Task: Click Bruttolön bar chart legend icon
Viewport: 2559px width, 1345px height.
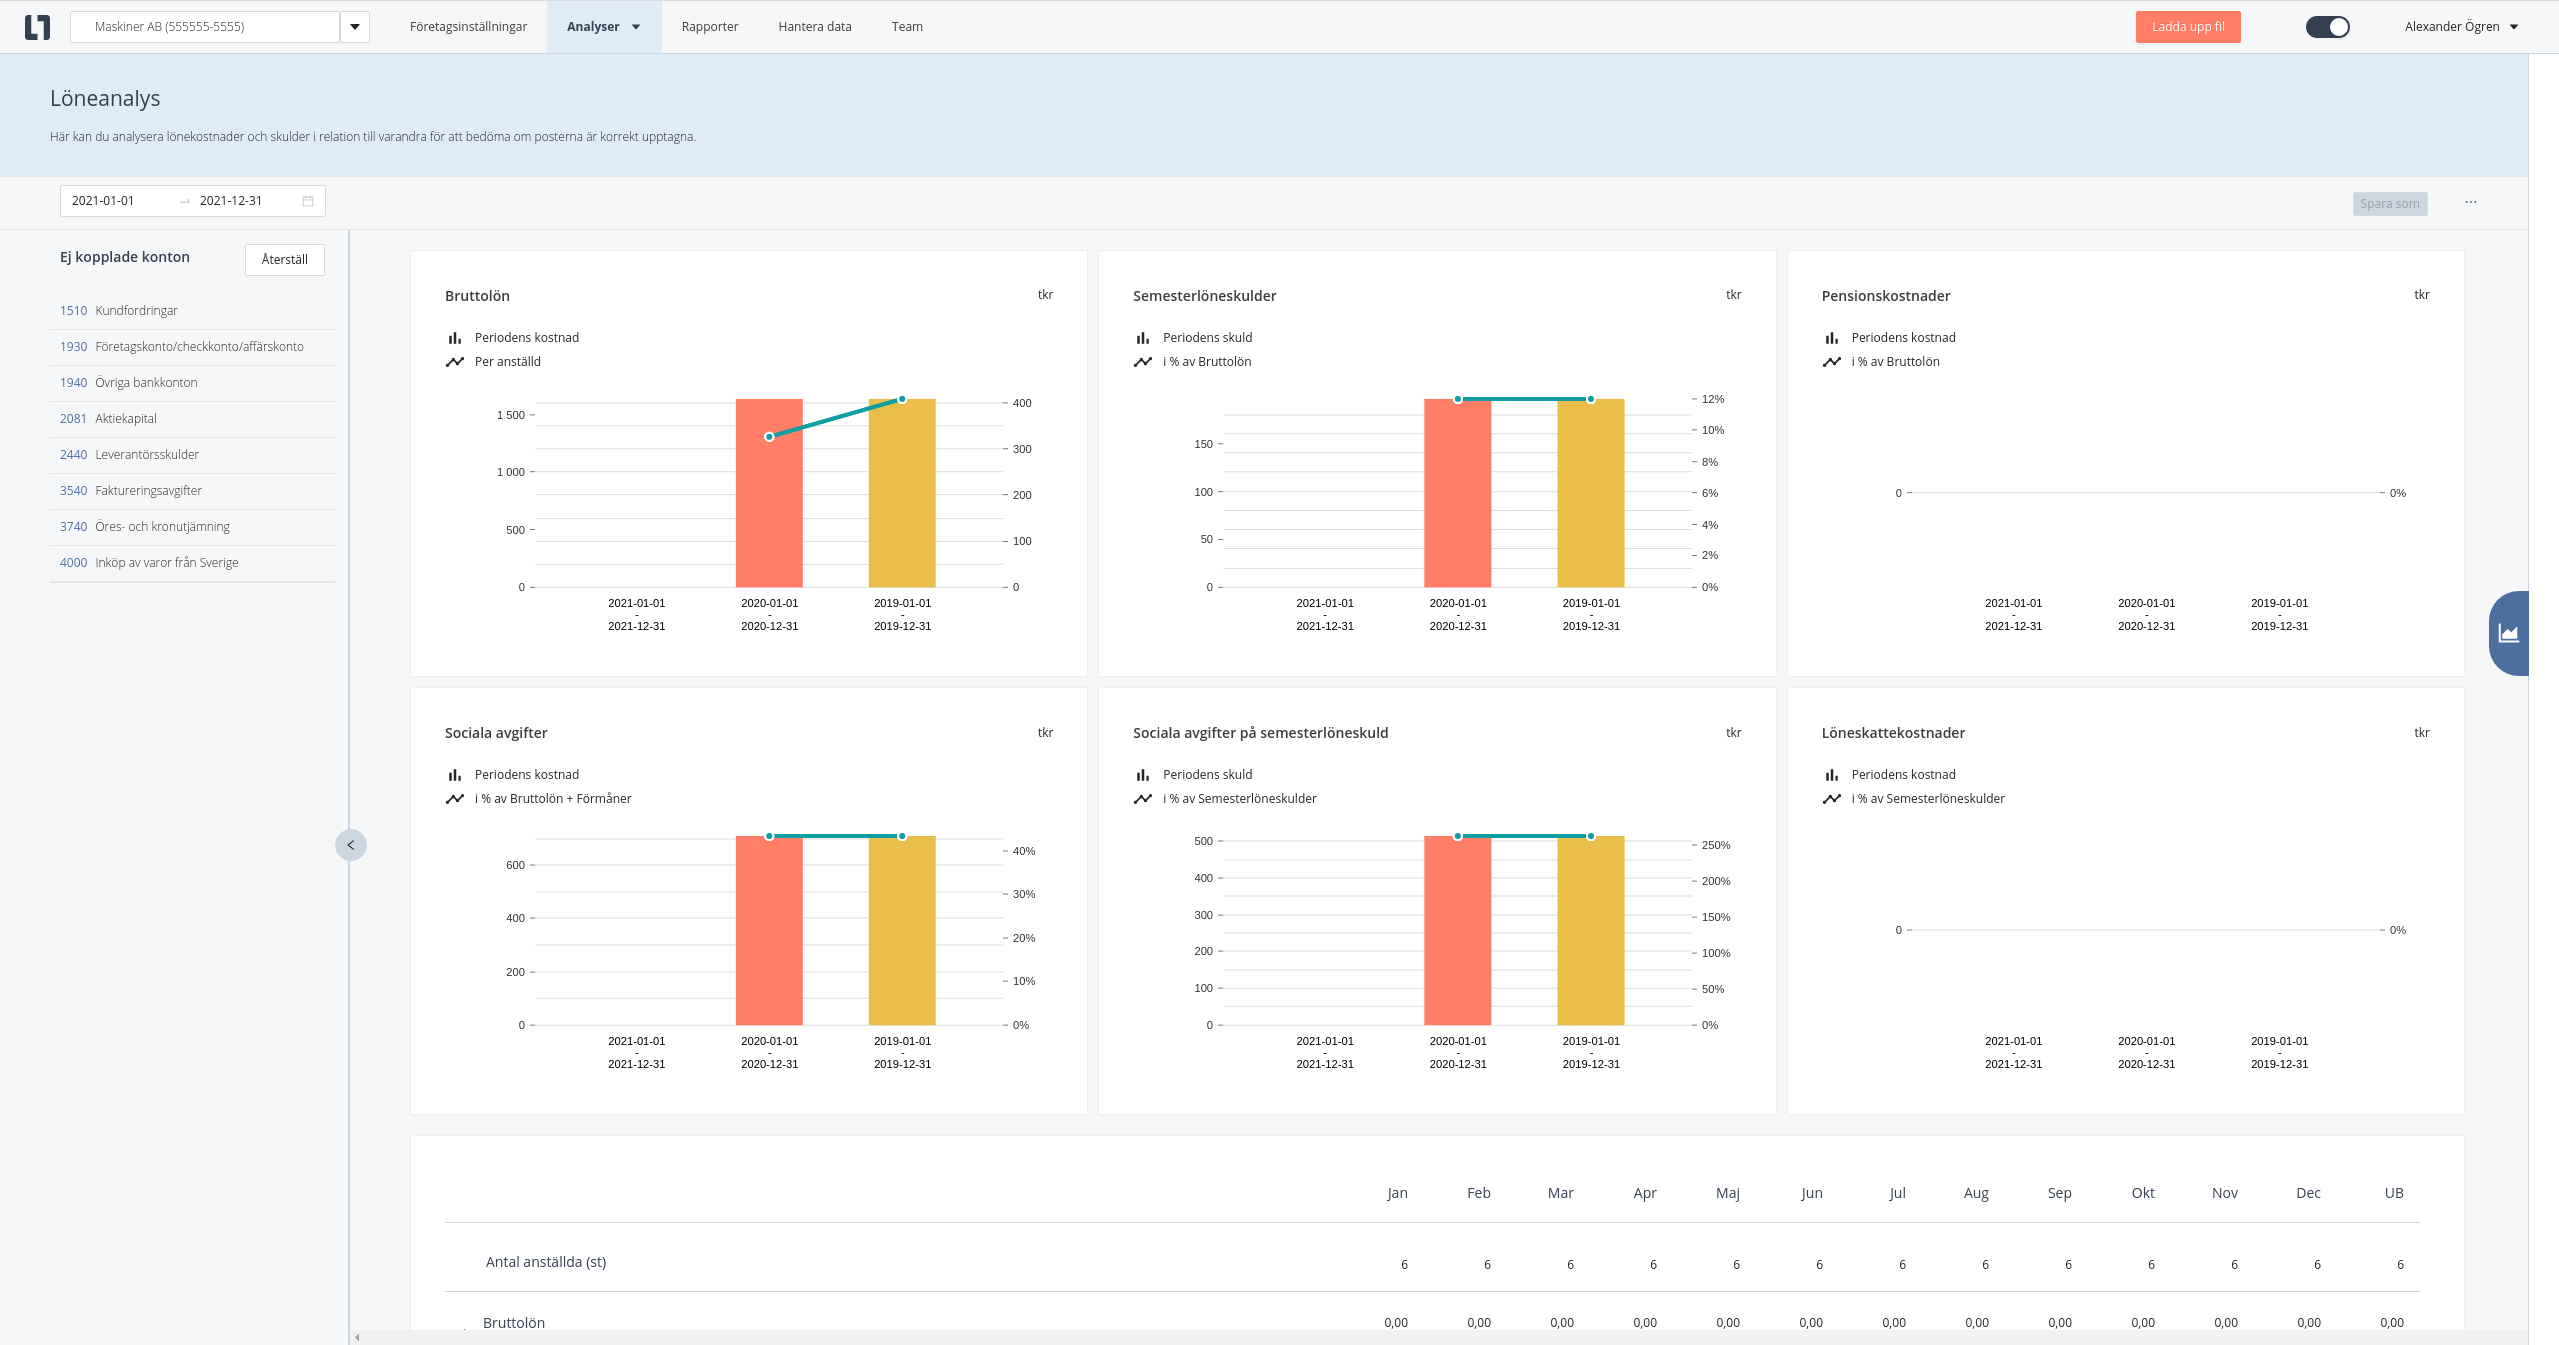Action: point(455,338)
